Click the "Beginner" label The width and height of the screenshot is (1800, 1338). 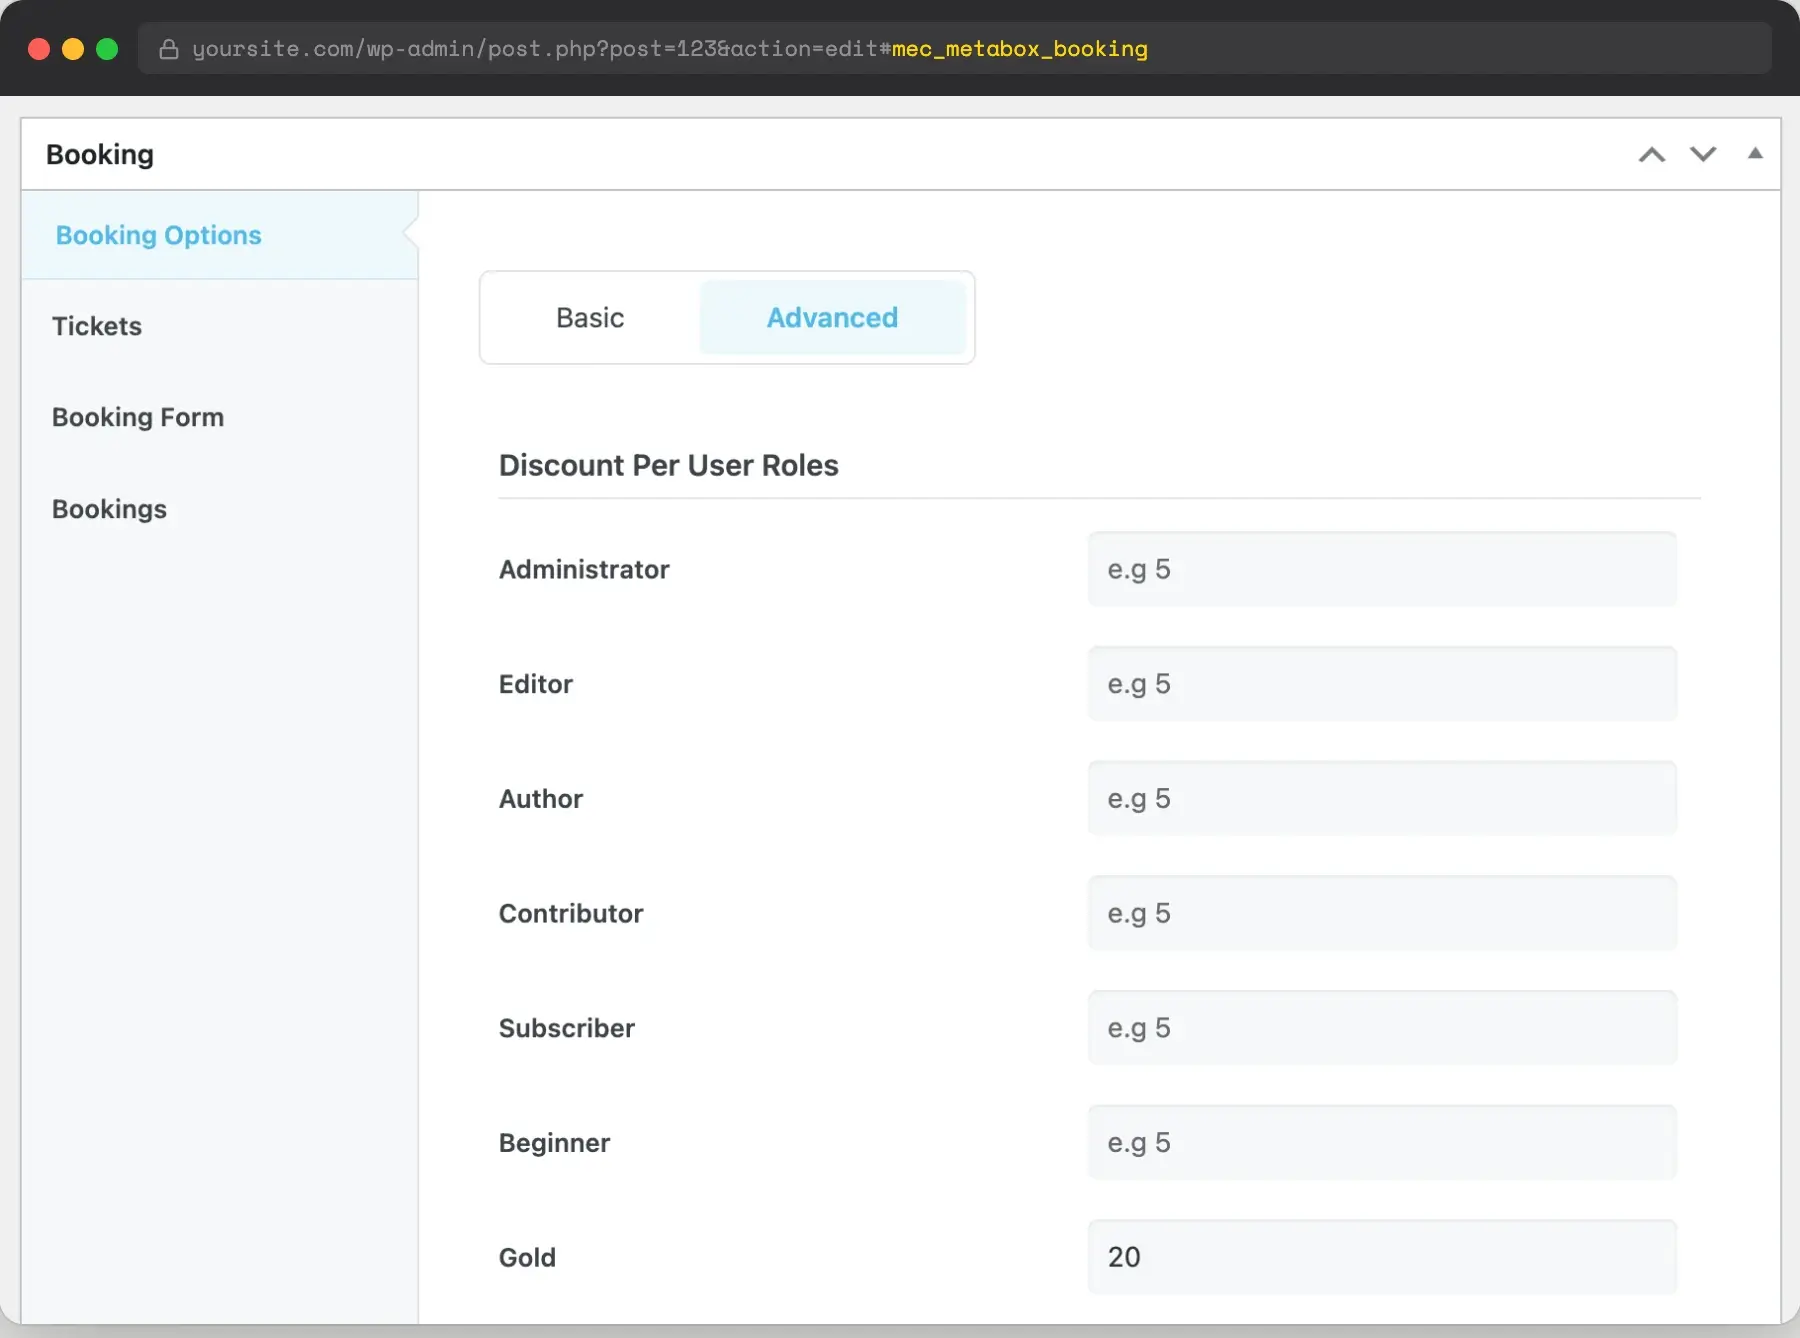[x=554, y=1142]
